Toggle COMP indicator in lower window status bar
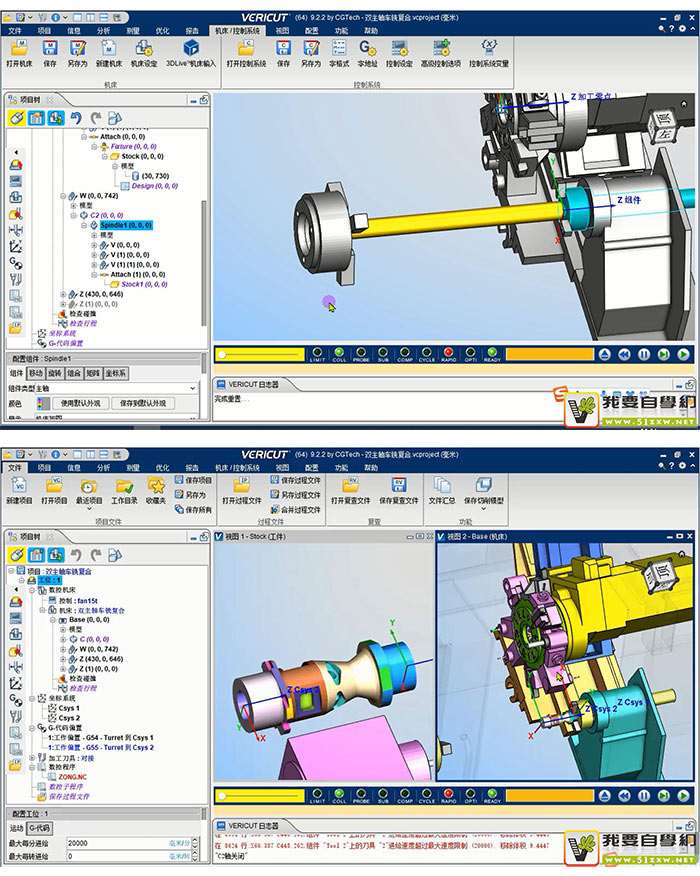Image resolution: width=700 pixels, height=876 pixels. [x=404, y=794]
